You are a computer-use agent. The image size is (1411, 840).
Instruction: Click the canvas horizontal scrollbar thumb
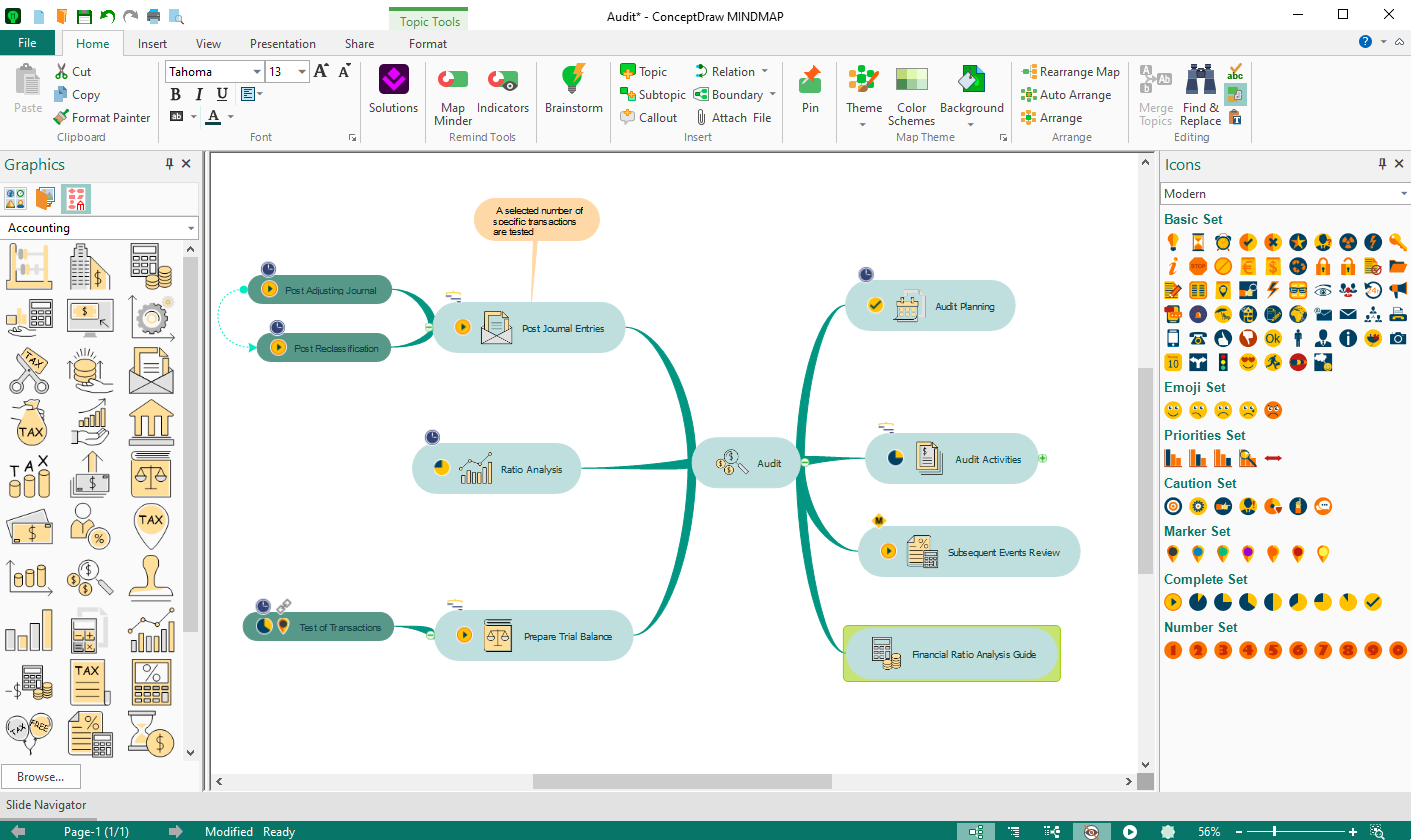click(x=682, y=781)
